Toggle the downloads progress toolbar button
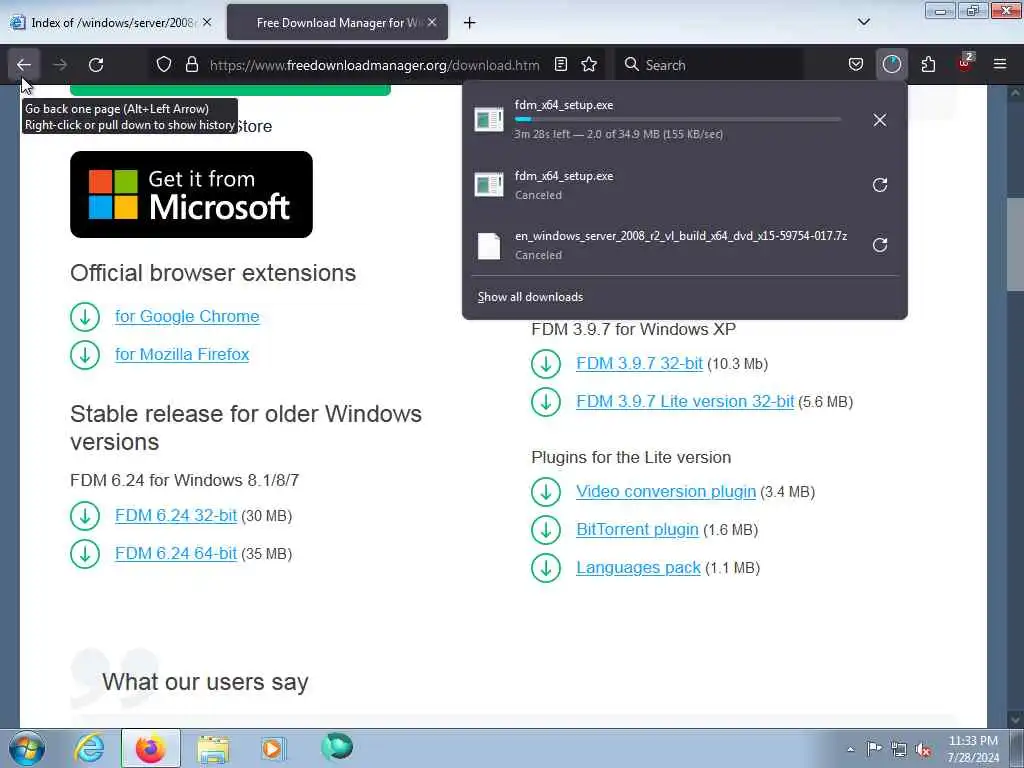The image size is (1024, 768). pos(891,65)
